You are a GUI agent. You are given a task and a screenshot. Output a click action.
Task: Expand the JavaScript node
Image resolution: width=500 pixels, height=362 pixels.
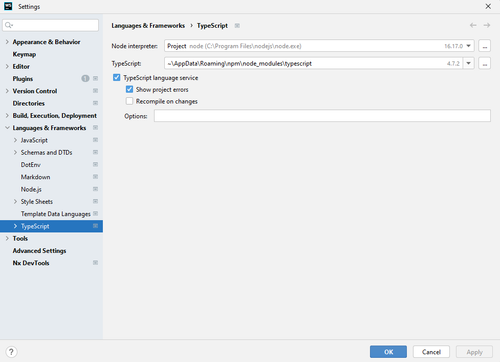[x=15, y=140]
